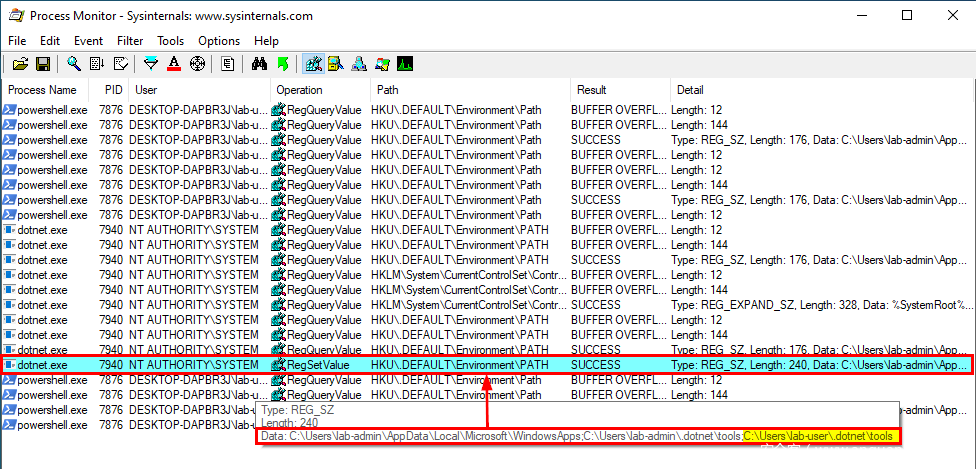Click the green Jump to Object icon
The height and width of the screenshot is (469, 976).
coord(282,64)
